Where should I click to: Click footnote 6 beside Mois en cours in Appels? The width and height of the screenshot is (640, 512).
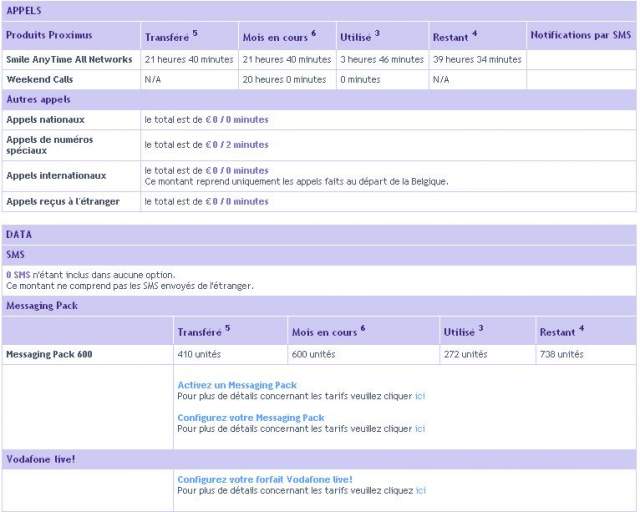tap(313, 33)
